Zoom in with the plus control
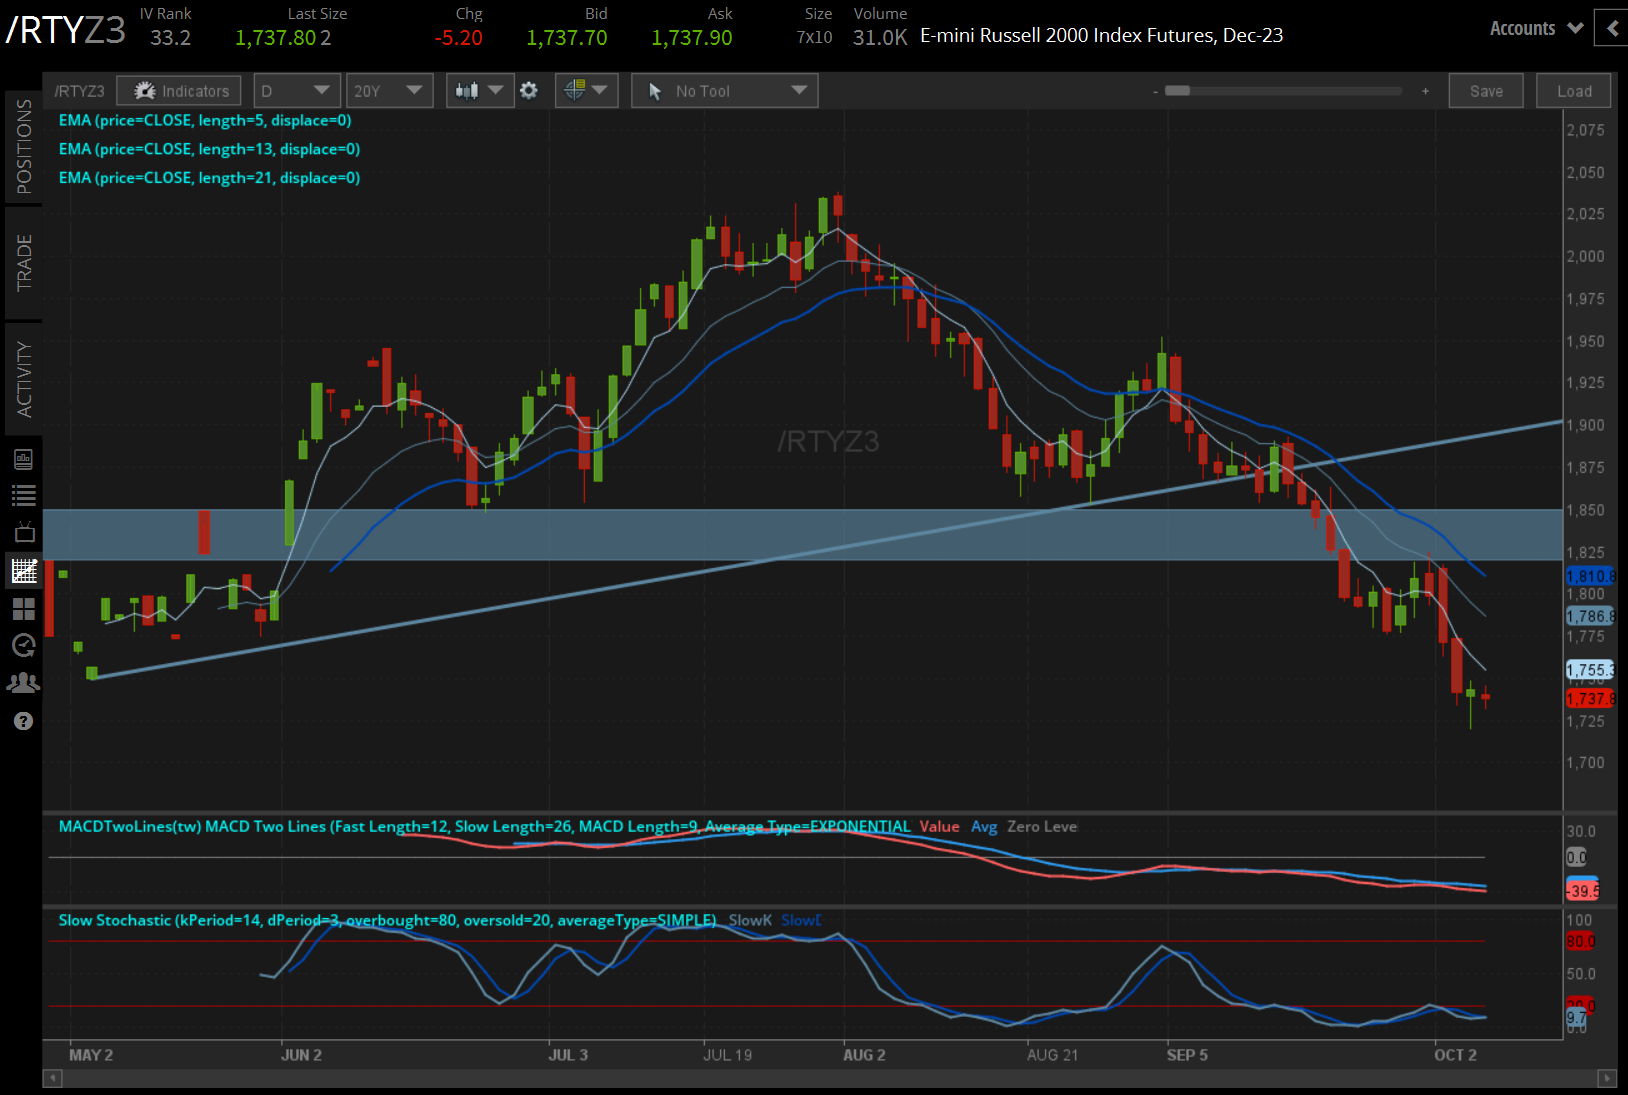Screen dimensions: 1628x1095 [1425, 91]
